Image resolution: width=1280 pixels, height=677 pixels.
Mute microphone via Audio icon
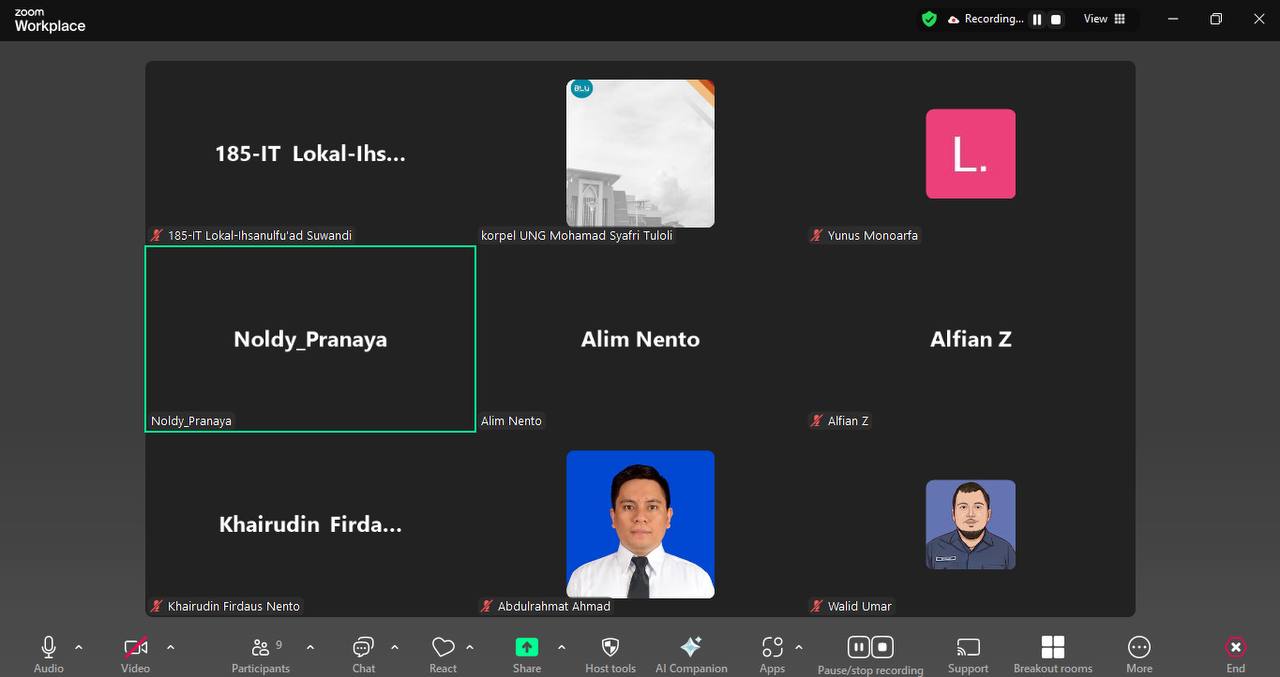(48, 647)
